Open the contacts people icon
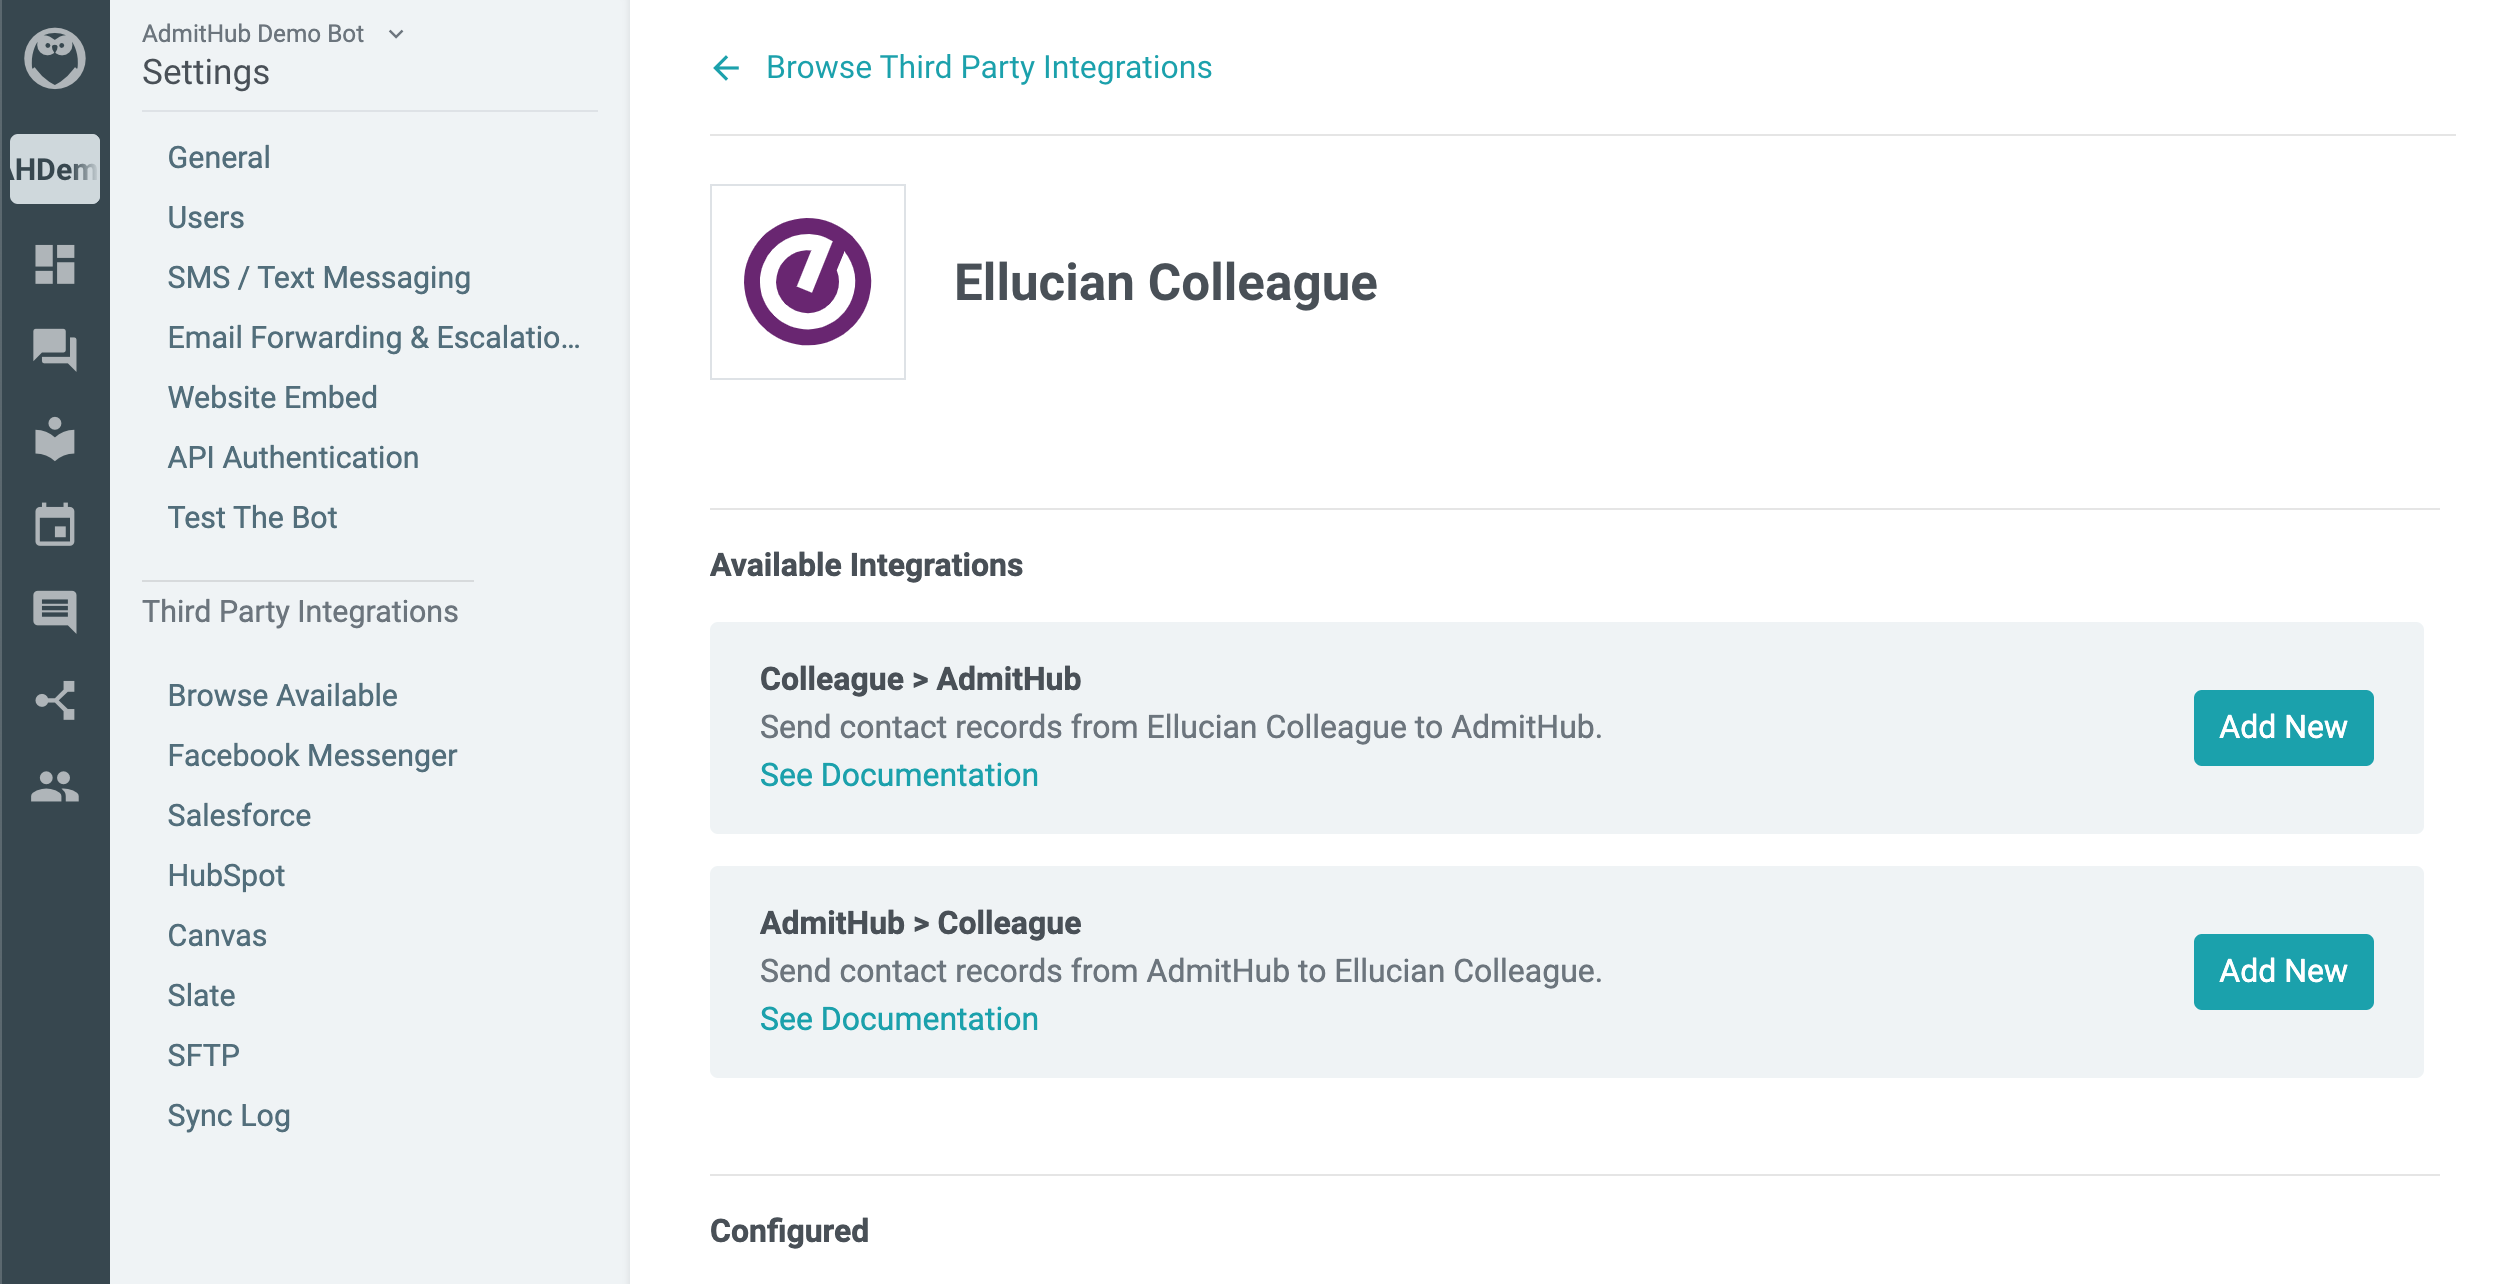Image resolution: width=2500 pixels, height=1284 pixels. [55, 786]
